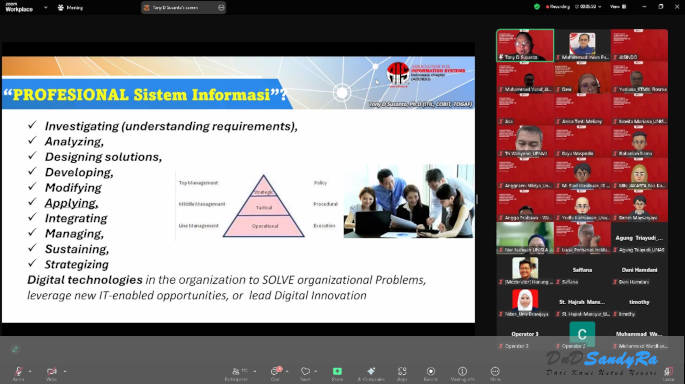Expand the React options chevron
Screen dimensions: 685x384
coord(315,371)
